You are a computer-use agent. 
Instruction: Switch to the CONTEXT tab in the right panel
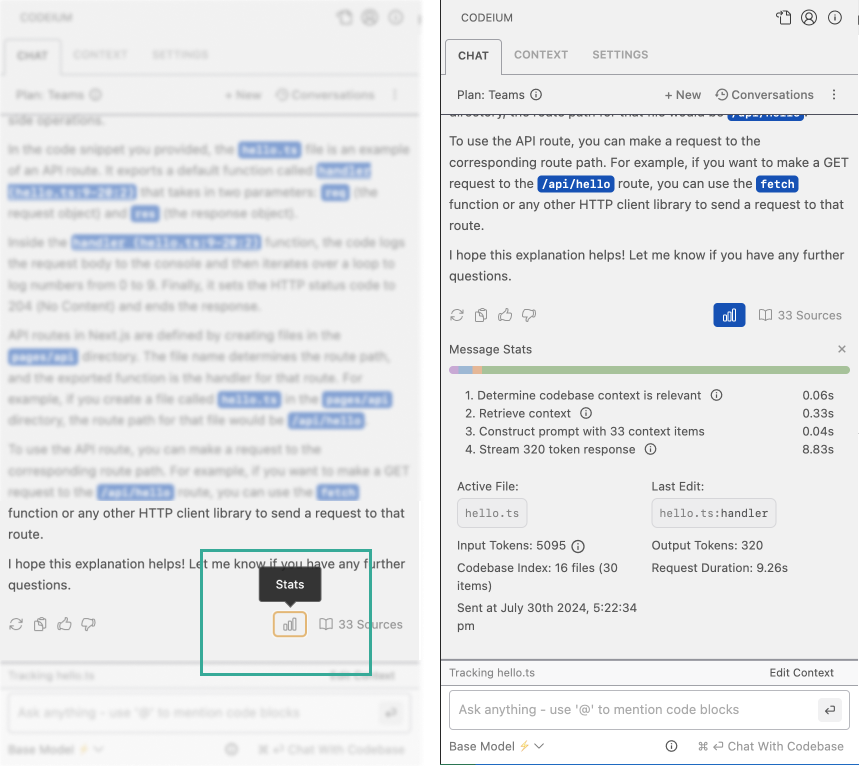tap(541, 55)
